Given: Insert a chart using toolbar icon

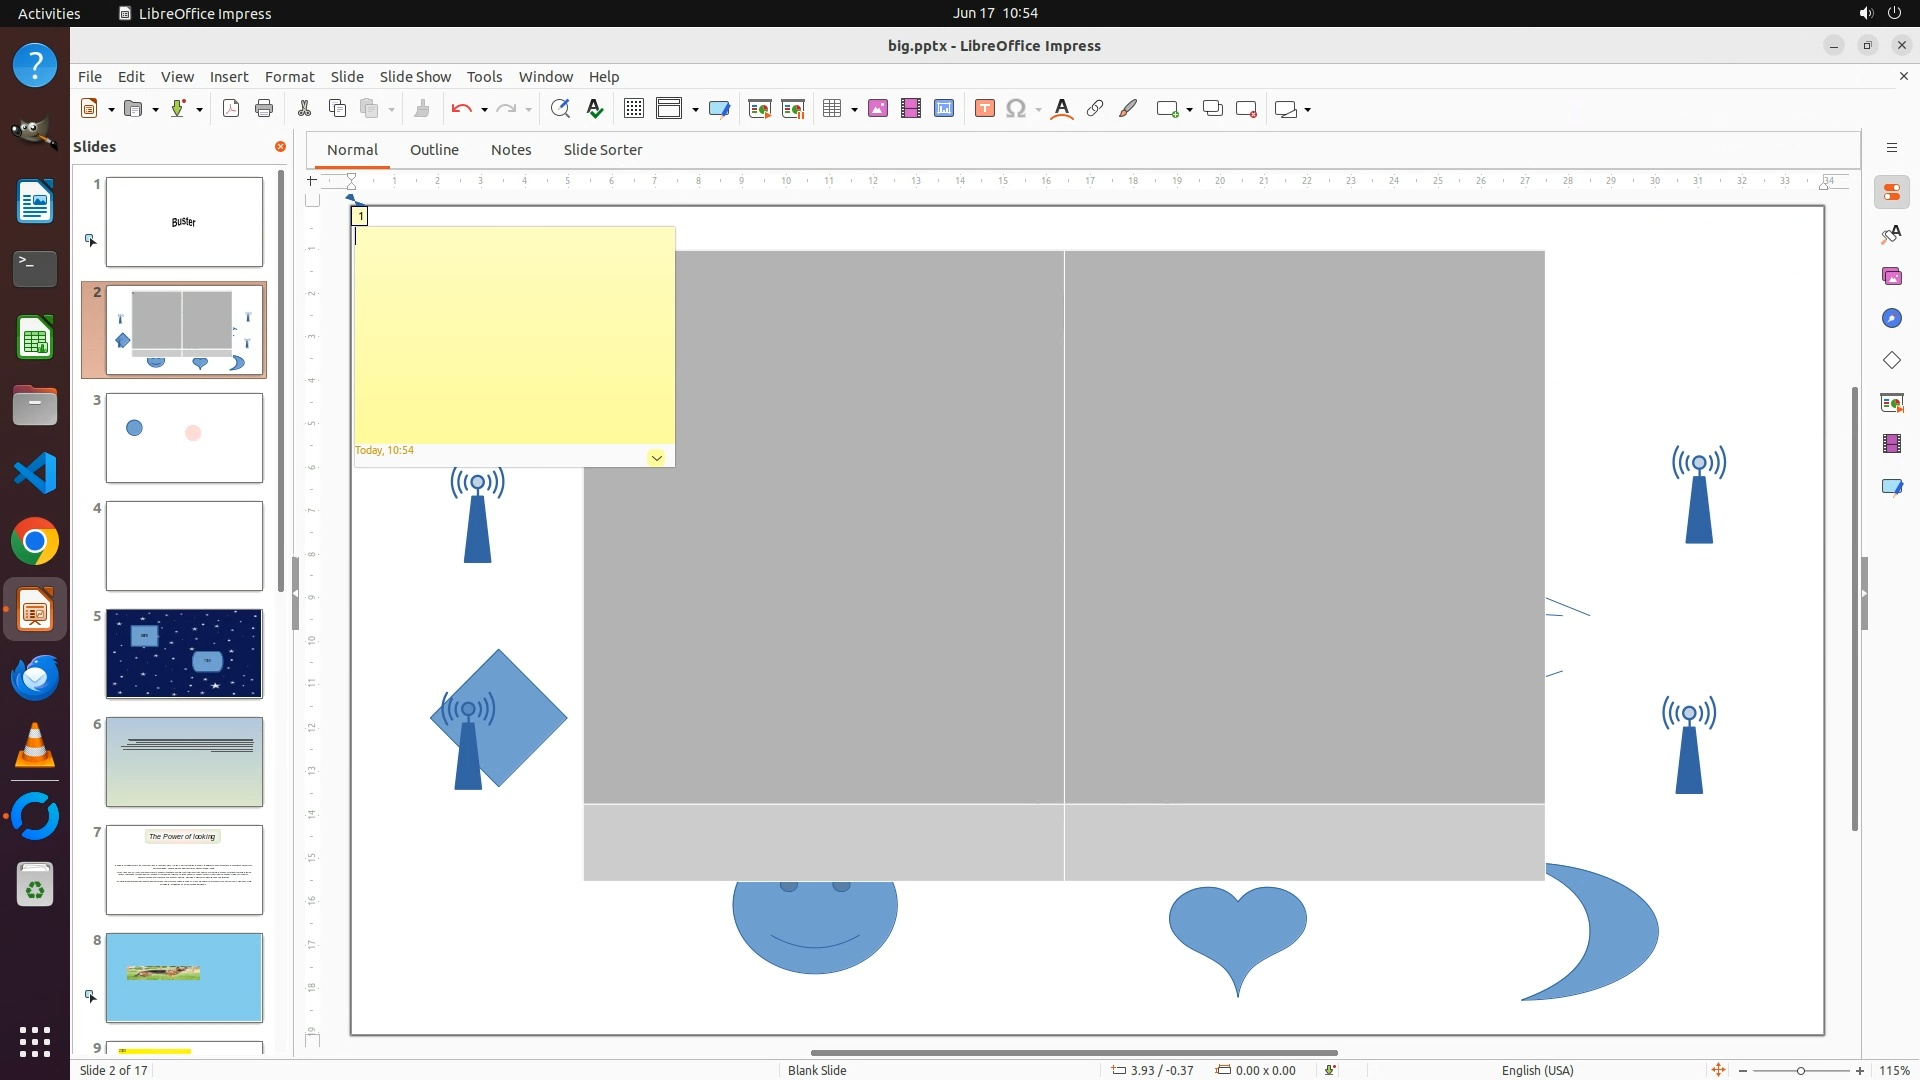Looking at the screenshot, I should (x=943, y=109).
